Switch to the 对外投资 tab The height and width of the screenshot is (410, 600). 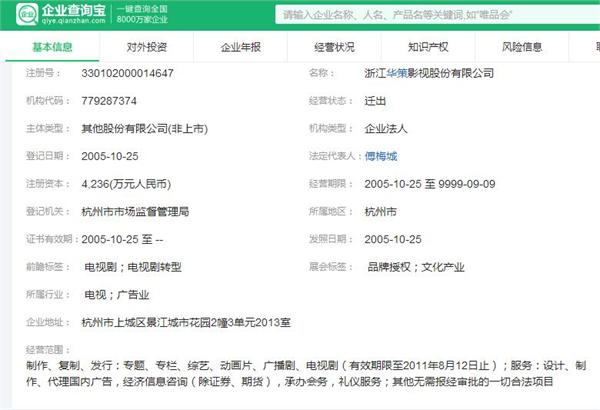147,47
